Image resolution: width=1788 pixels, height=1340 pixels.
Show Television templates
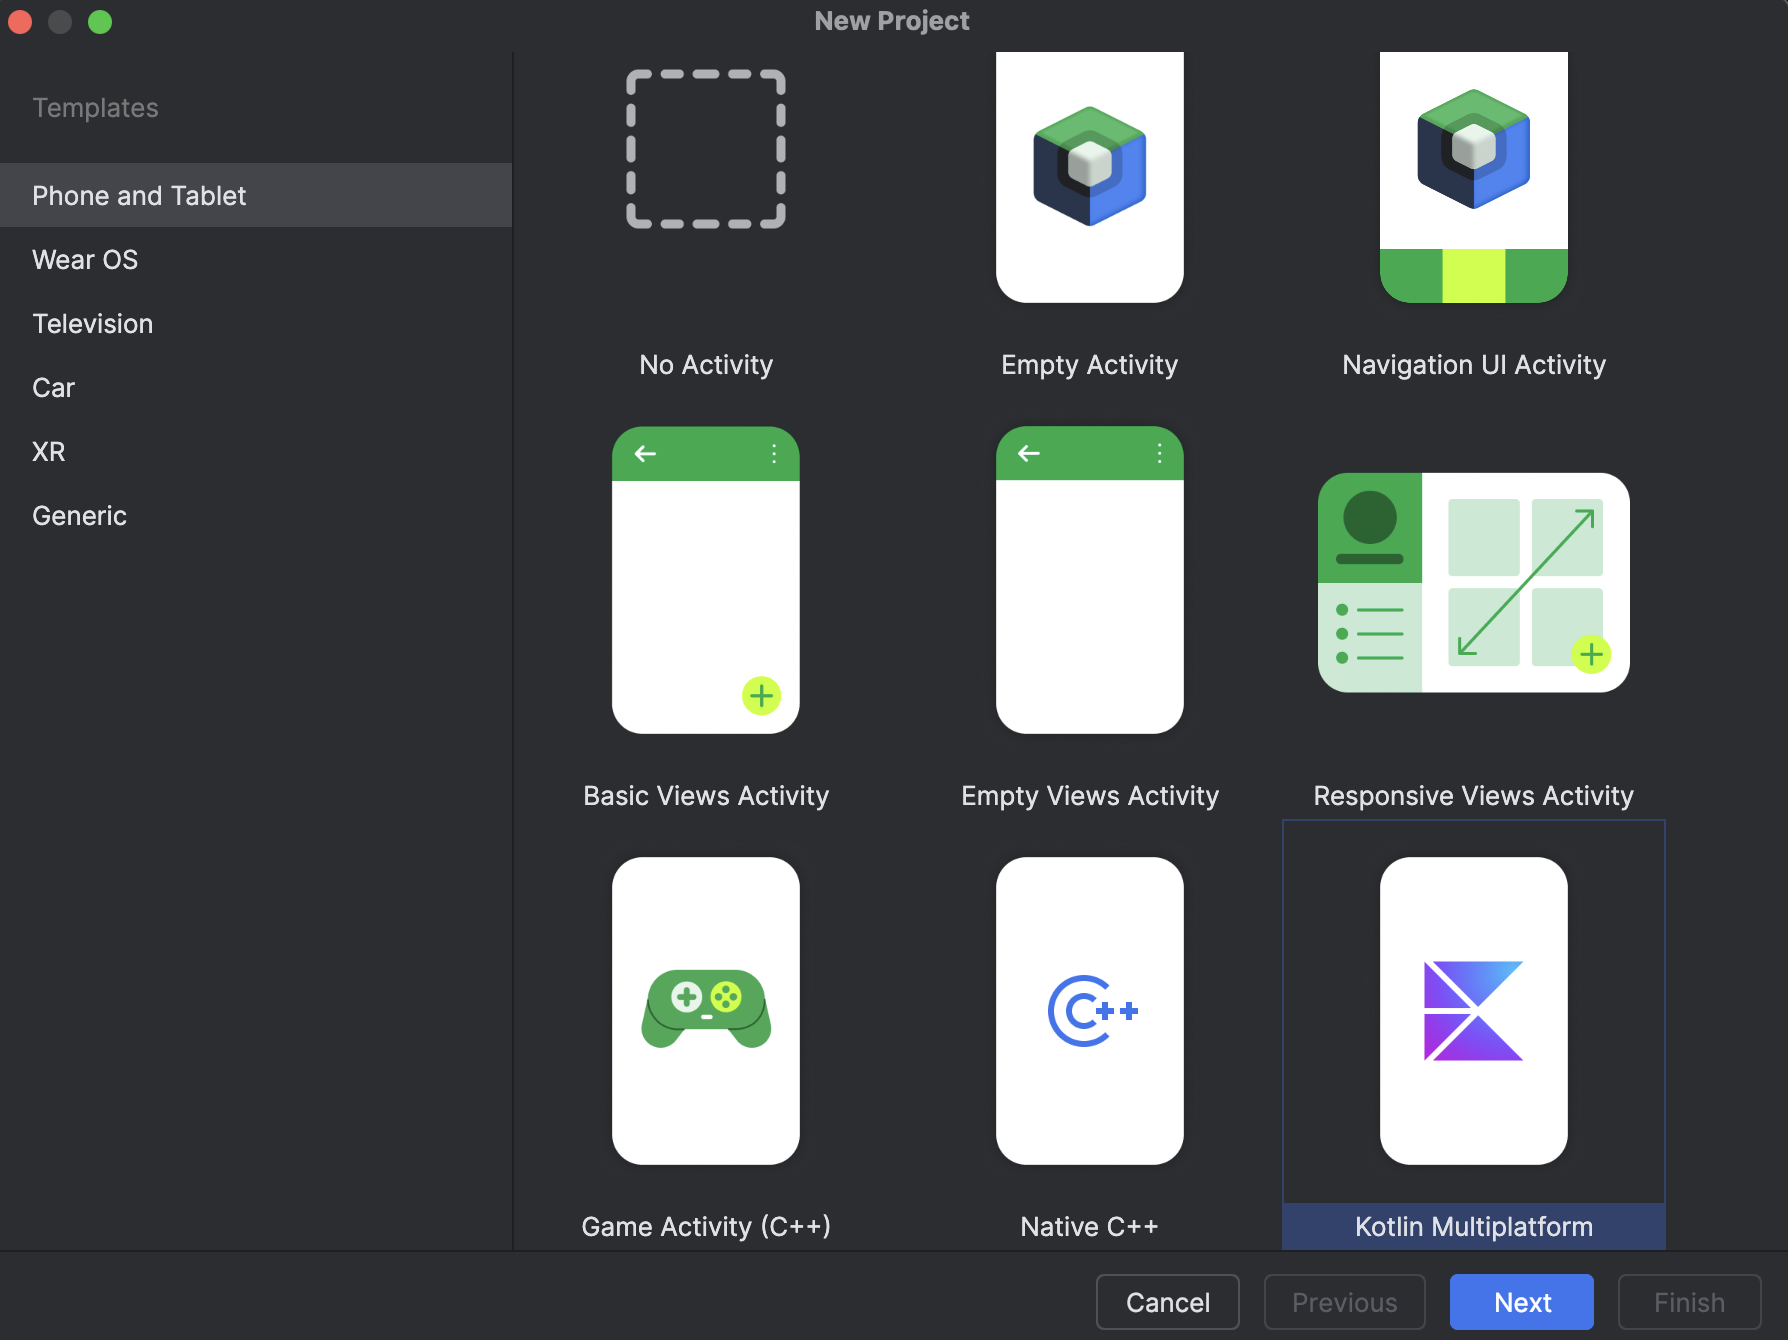[x=92, y=324]
